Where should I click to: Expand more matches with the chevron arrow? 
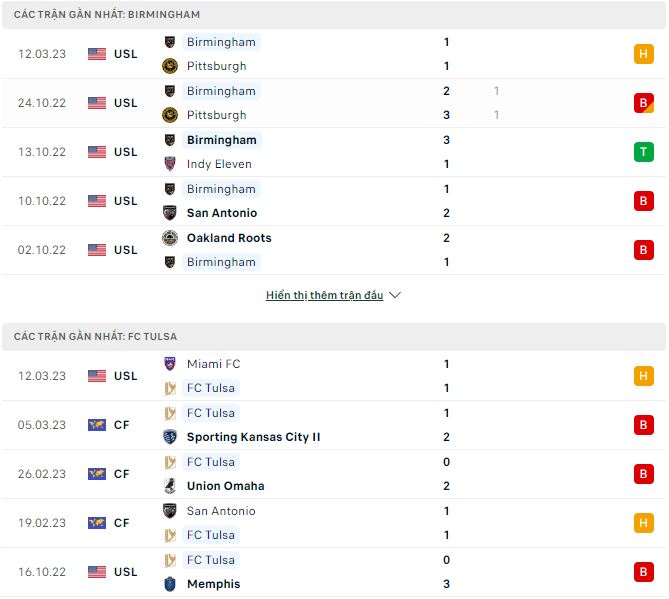[395, 296]
